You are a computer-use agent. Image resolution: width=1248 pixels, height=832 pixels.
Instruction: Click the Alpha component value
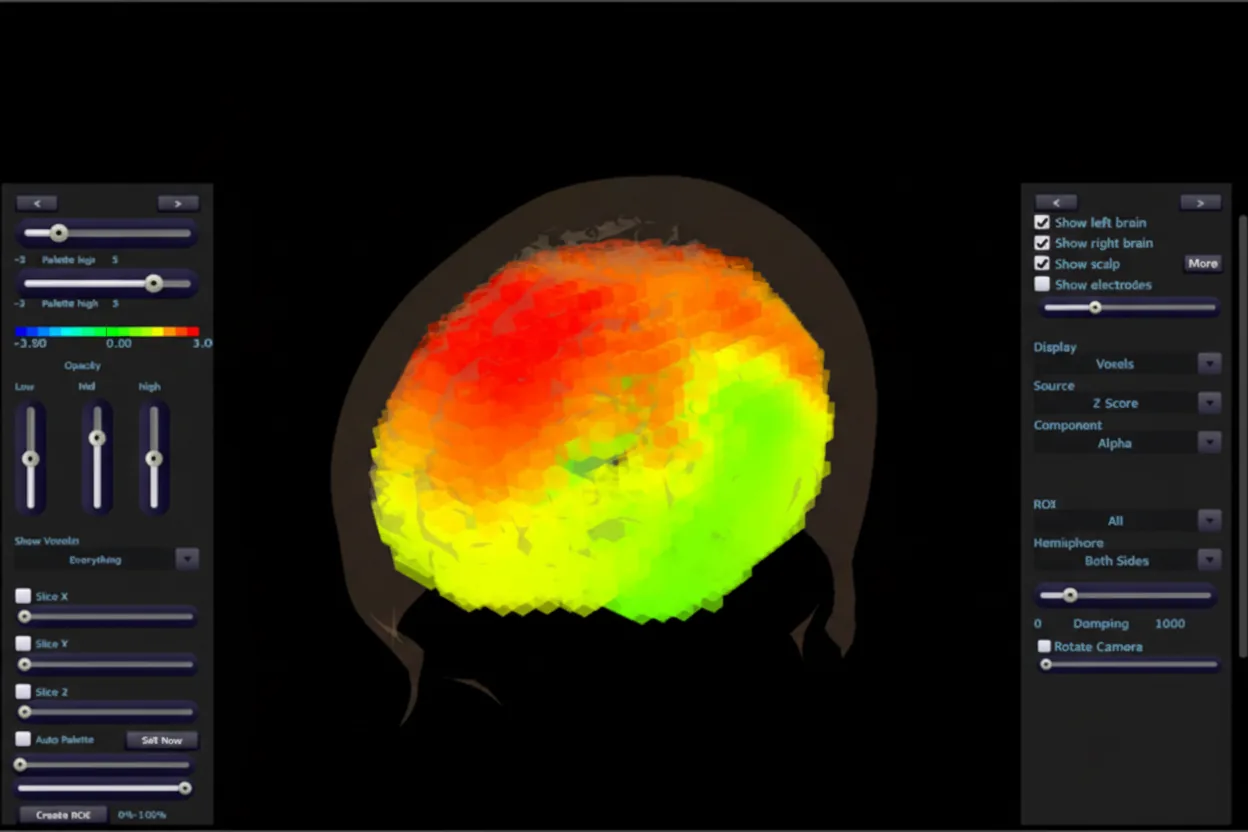tap(1115, 443)
